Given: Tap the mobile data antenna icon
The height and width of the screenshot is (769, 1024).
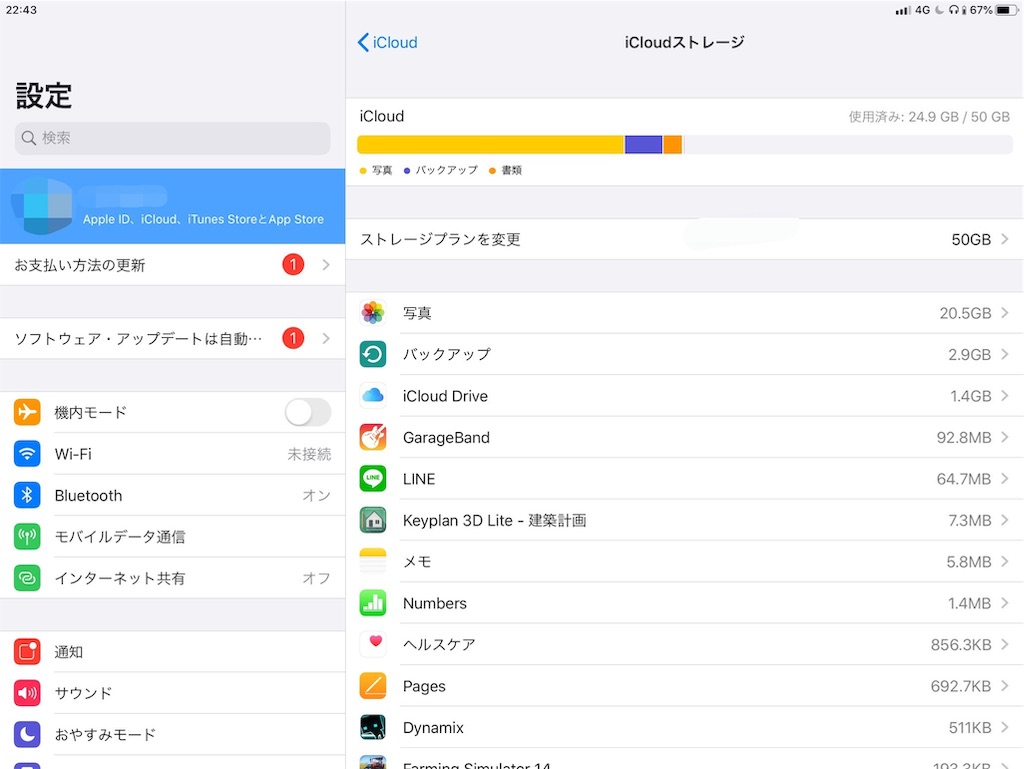Looking at the screenshot, I should (x=27, y=537).
